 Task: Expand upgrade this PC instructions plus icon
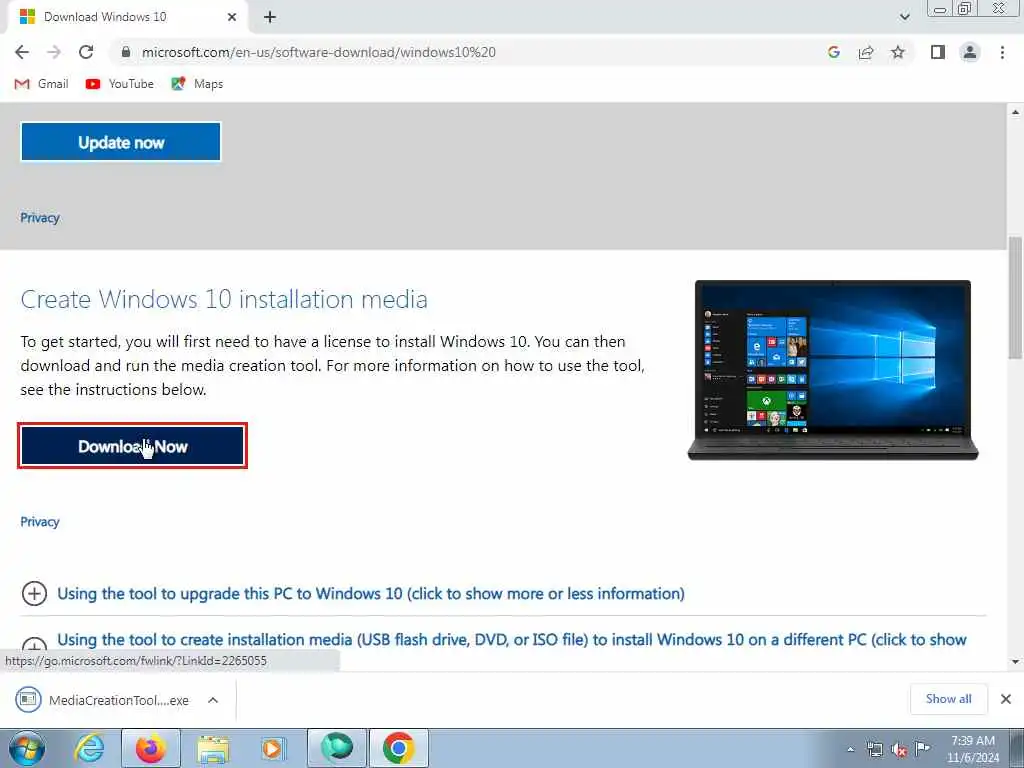point(34,594)
